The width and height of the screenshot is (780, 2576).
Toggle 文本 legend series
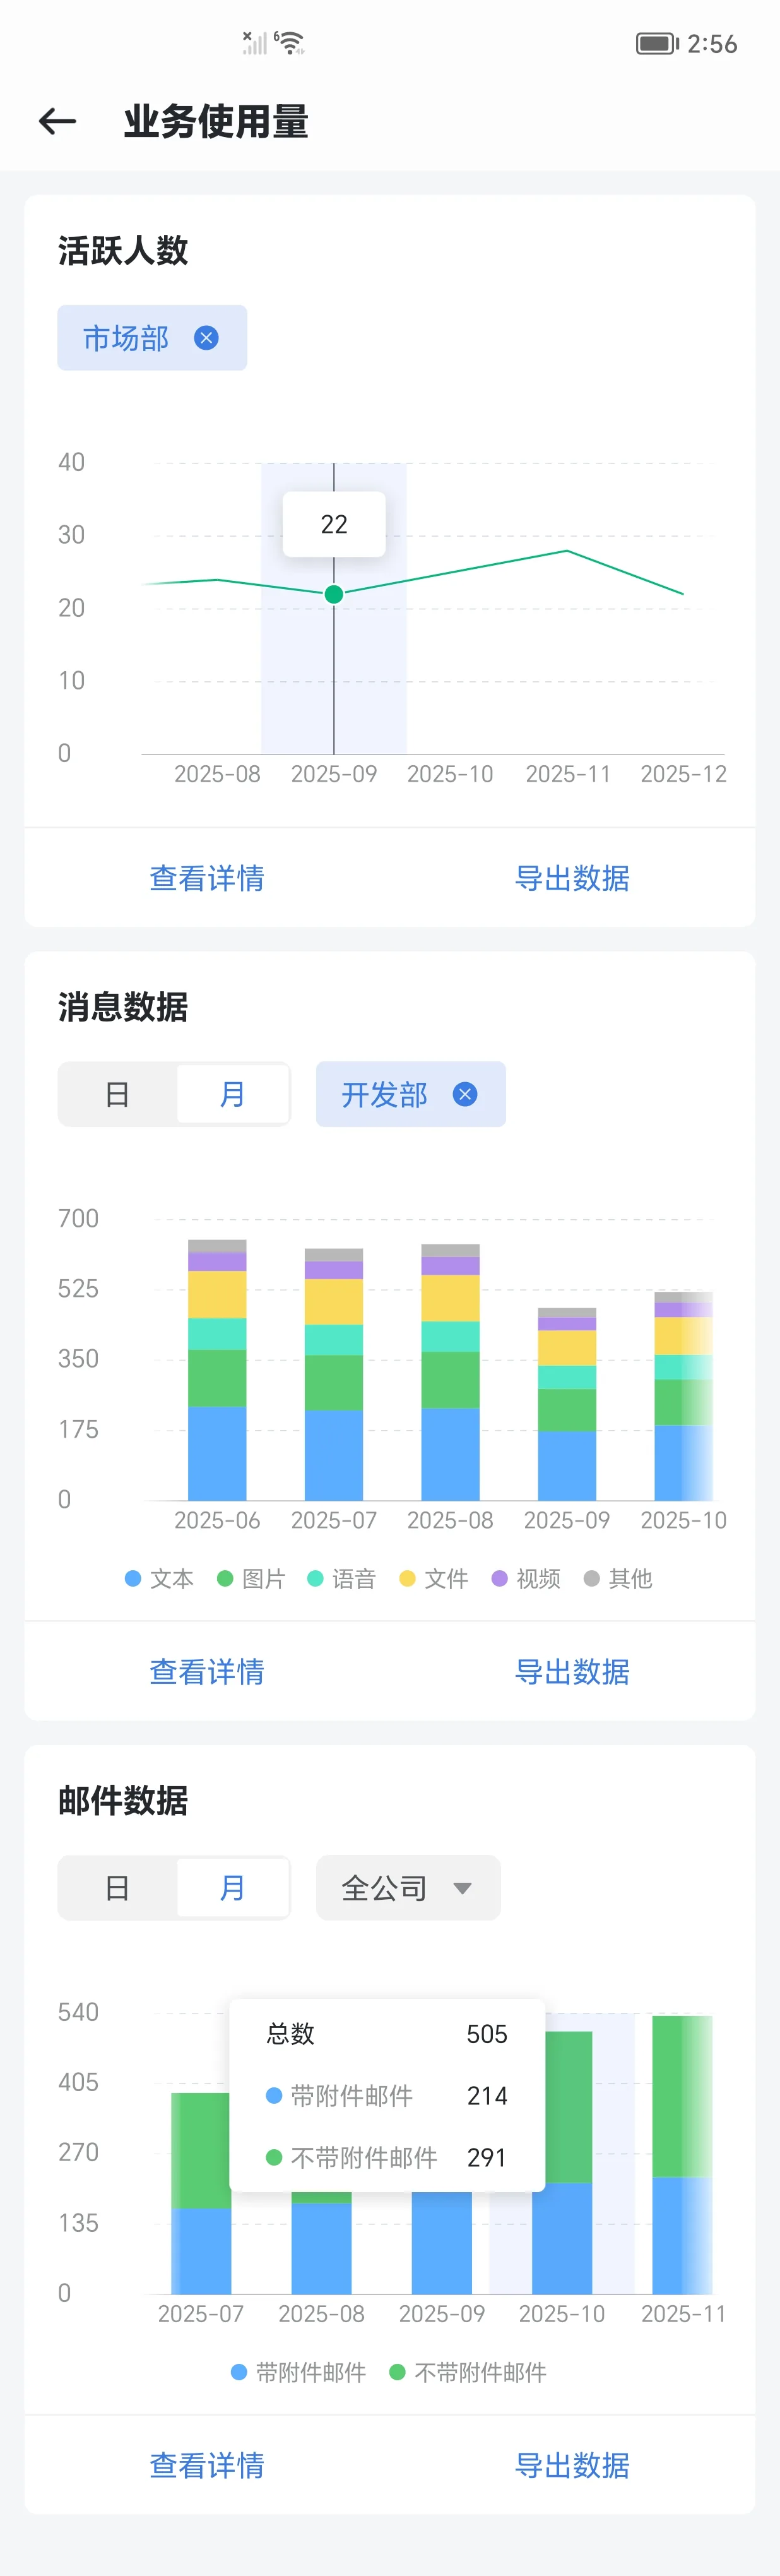[x=159, y=1579]
